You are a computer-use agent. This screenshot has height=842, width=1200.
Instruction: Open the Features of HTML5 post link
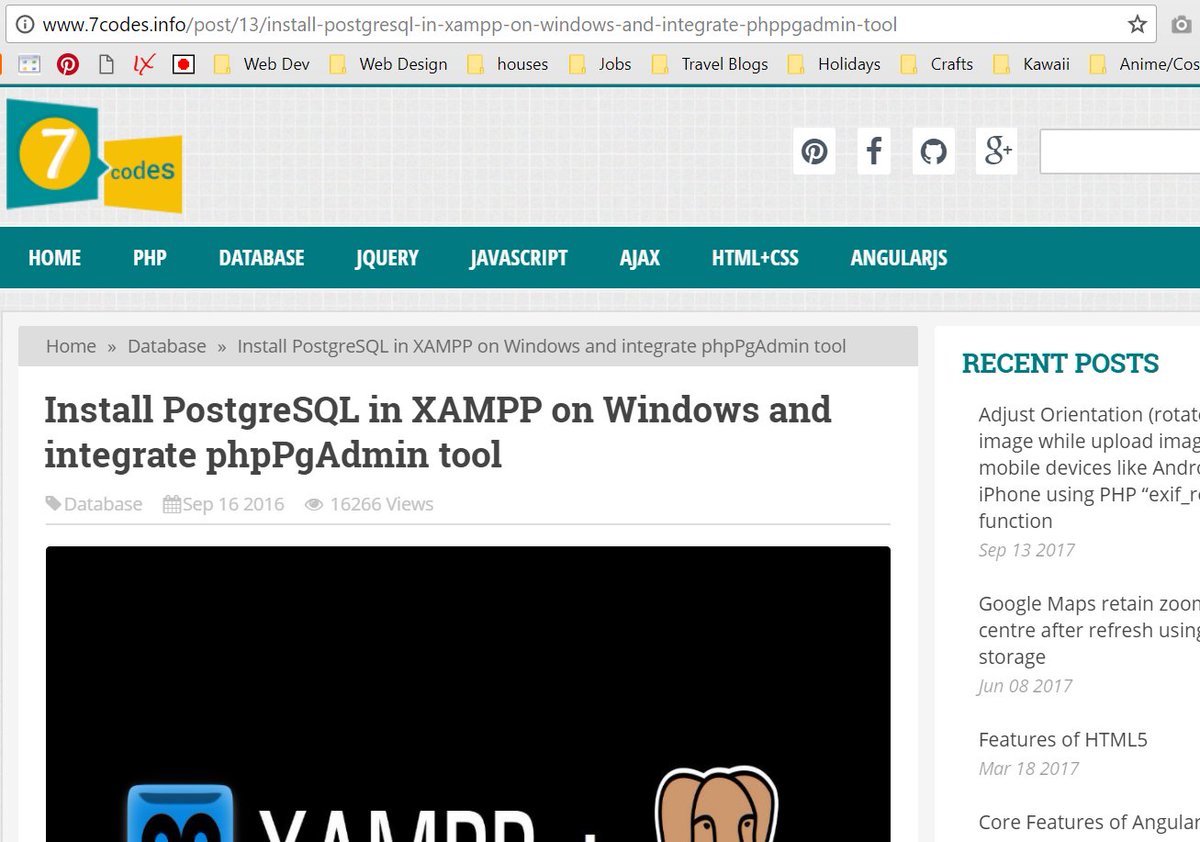(x=1063, y=740)
